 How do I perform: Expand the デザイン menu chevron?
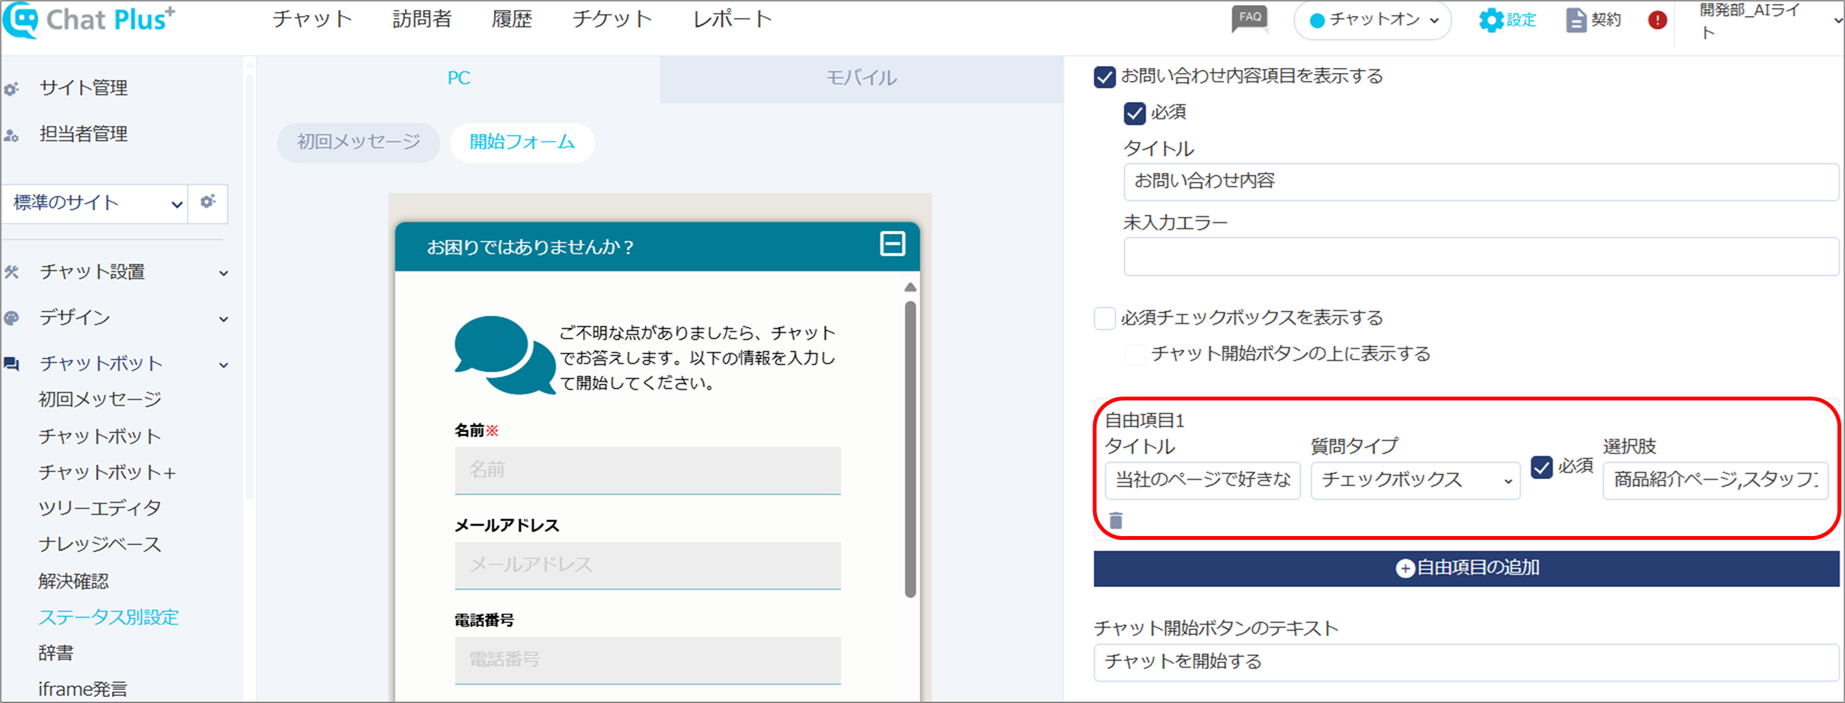(224, 319)
